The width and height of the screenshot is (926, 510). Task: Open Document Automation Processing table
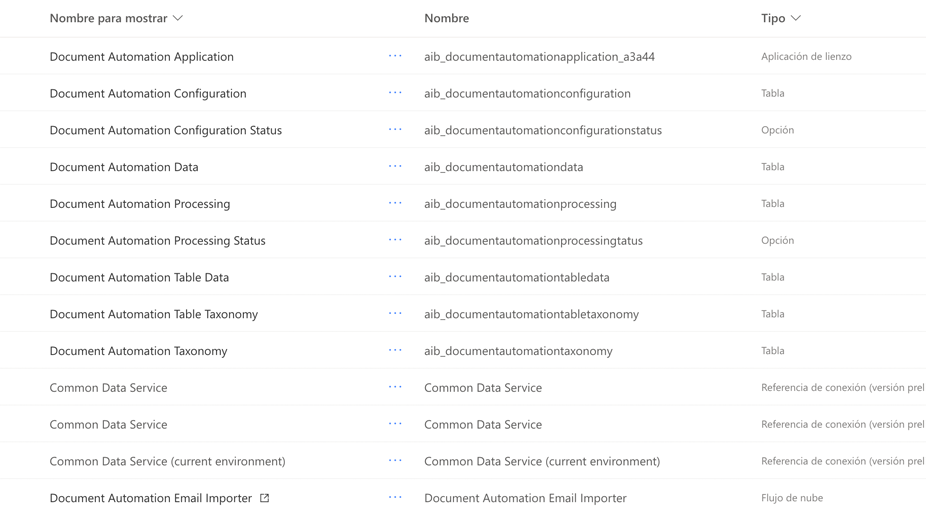point(140,204)
